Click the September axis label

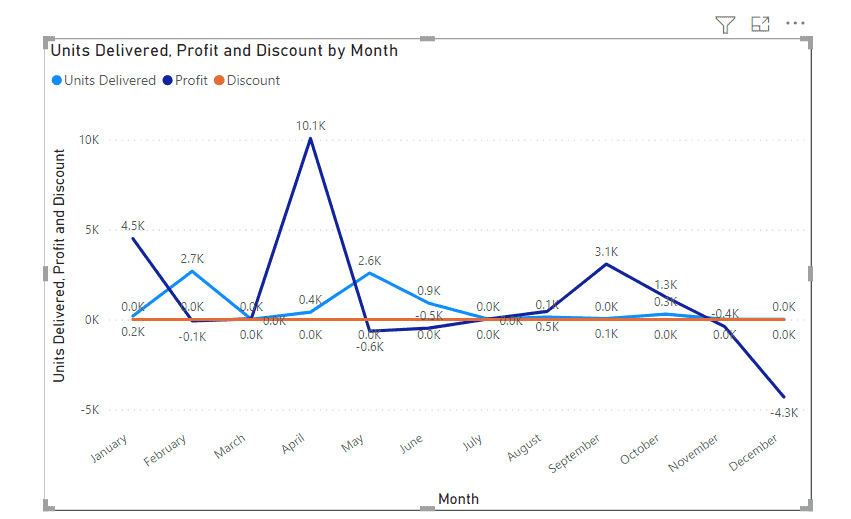pos(574,453)
